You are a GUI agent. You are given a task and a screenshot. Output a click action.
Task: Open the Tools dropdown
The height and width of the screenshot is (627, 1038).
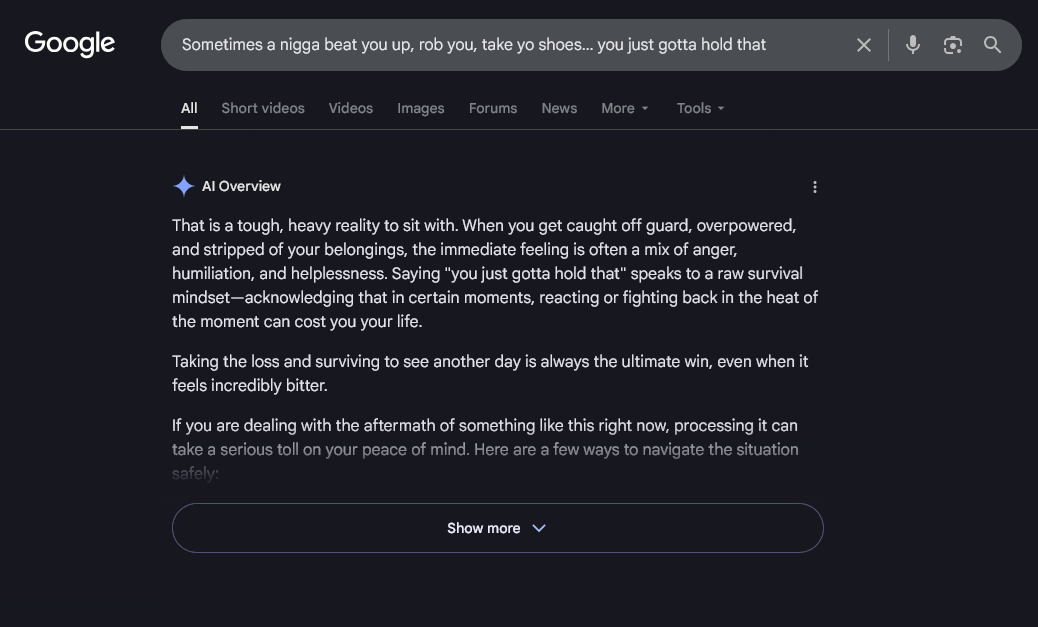pyautogui.click(x=700, y=108)
